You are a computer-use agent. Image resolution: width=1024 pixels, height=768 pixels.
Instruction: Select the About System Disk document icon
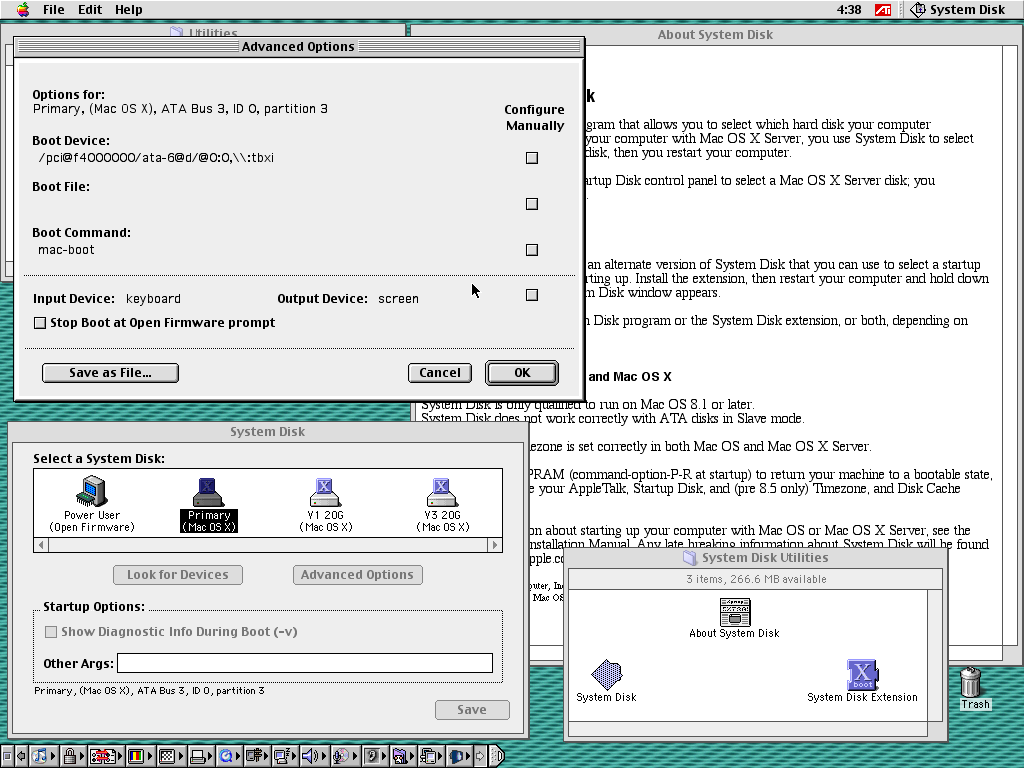(735, 618)
